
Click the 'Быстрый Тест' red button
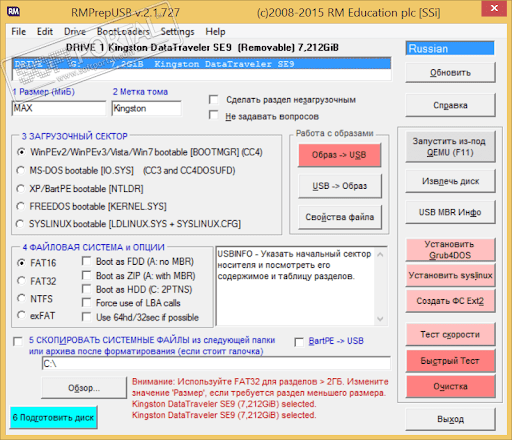pyautogui.click(x=450, y=361)
